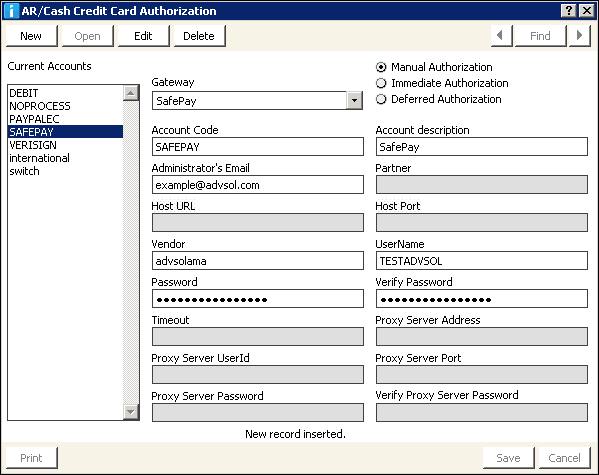Select international account
This screenshot has height=475, width=599.
coord(65,158)
